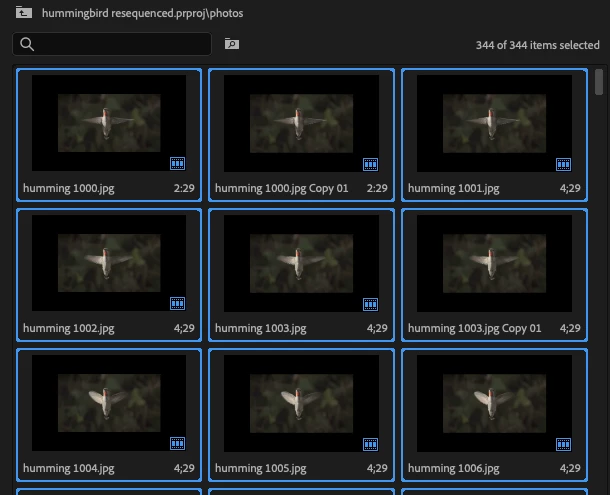Click the find-in-bin folder search icon

coord(232,44)
